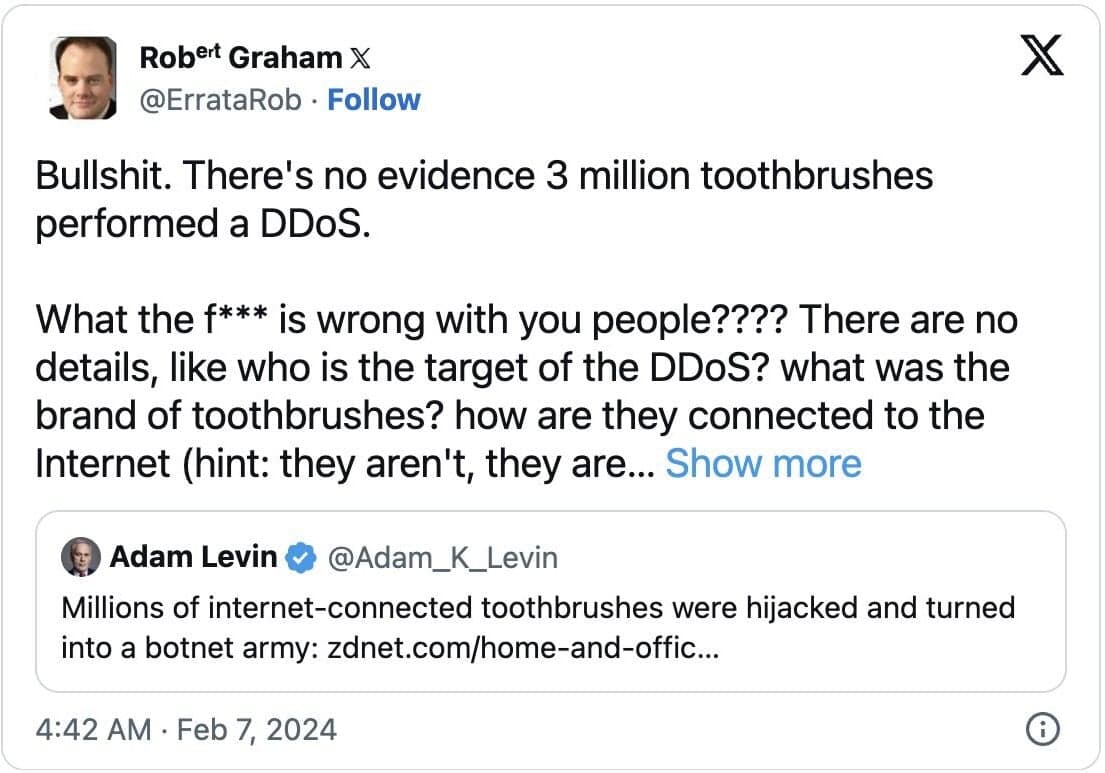Open the Robert Graham display name

pyautogui.click(x=241, y=58)
